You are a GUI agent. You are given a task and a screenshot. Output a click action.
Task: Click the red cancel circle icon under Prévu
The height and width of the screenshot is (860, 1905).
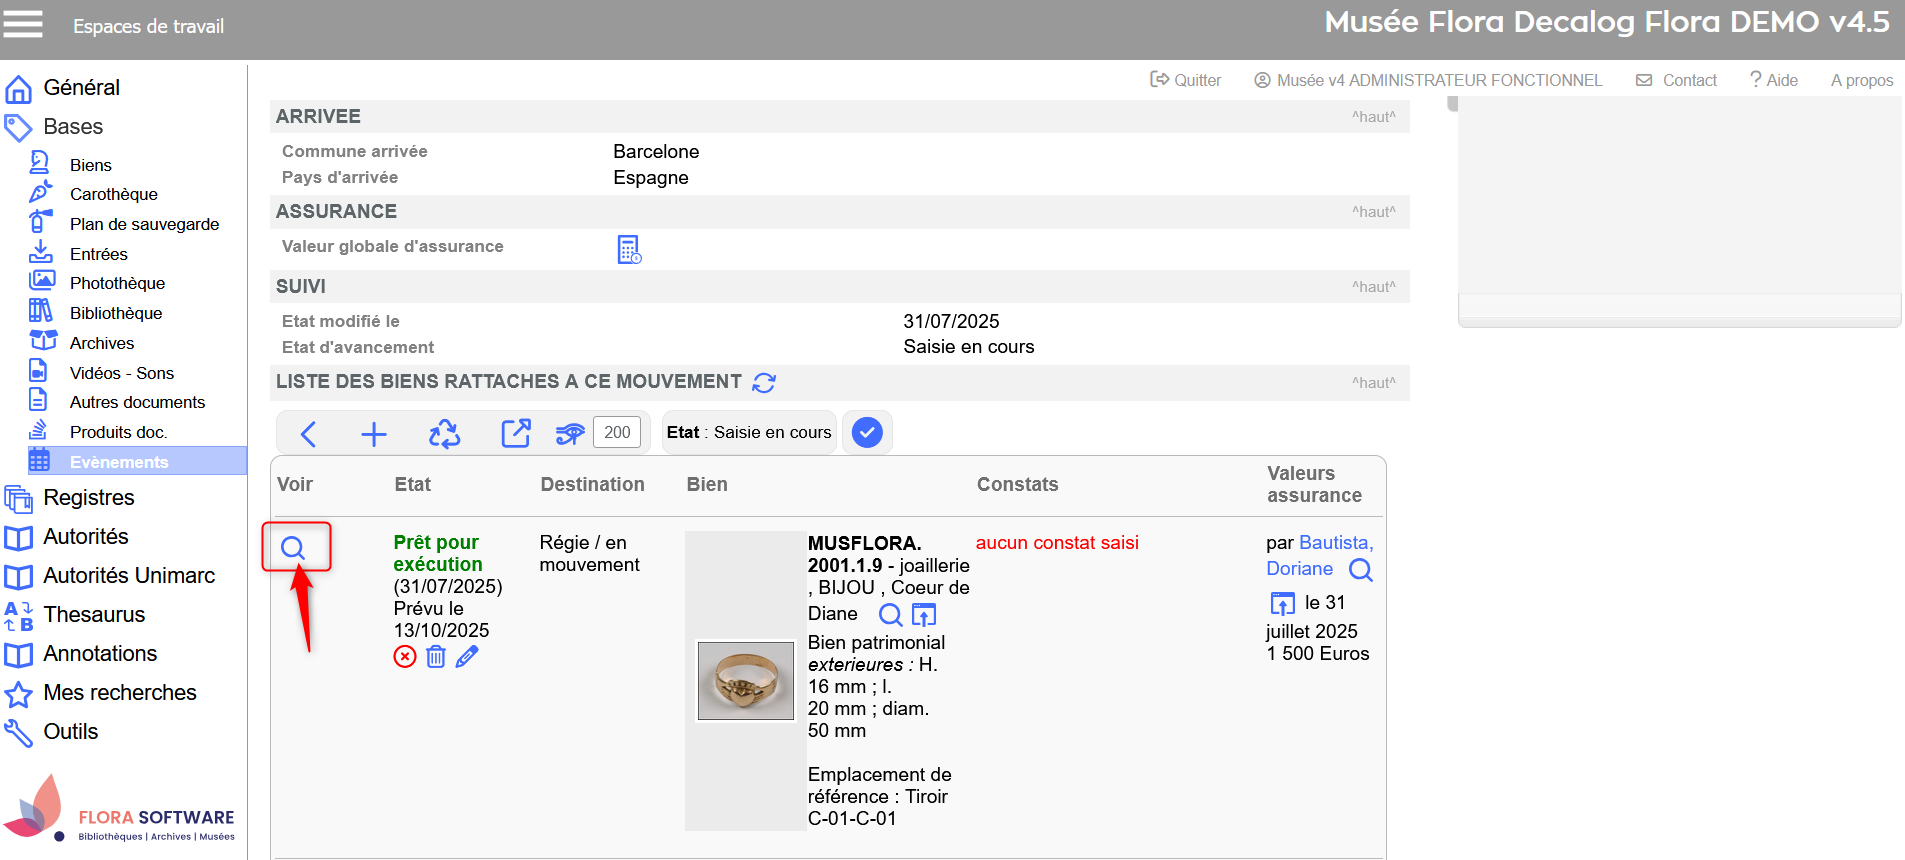[405, 657]
